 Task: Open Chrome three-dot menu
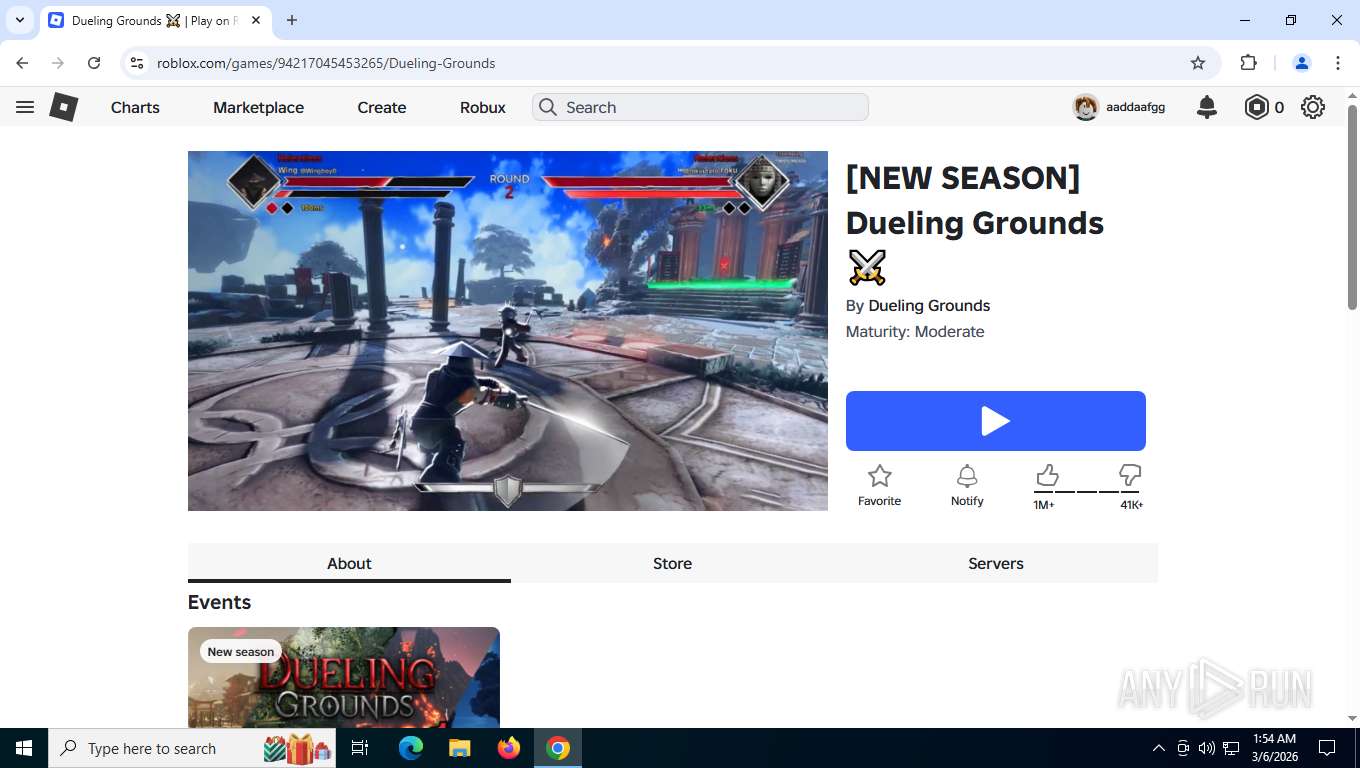click(x=1338, y=63)
